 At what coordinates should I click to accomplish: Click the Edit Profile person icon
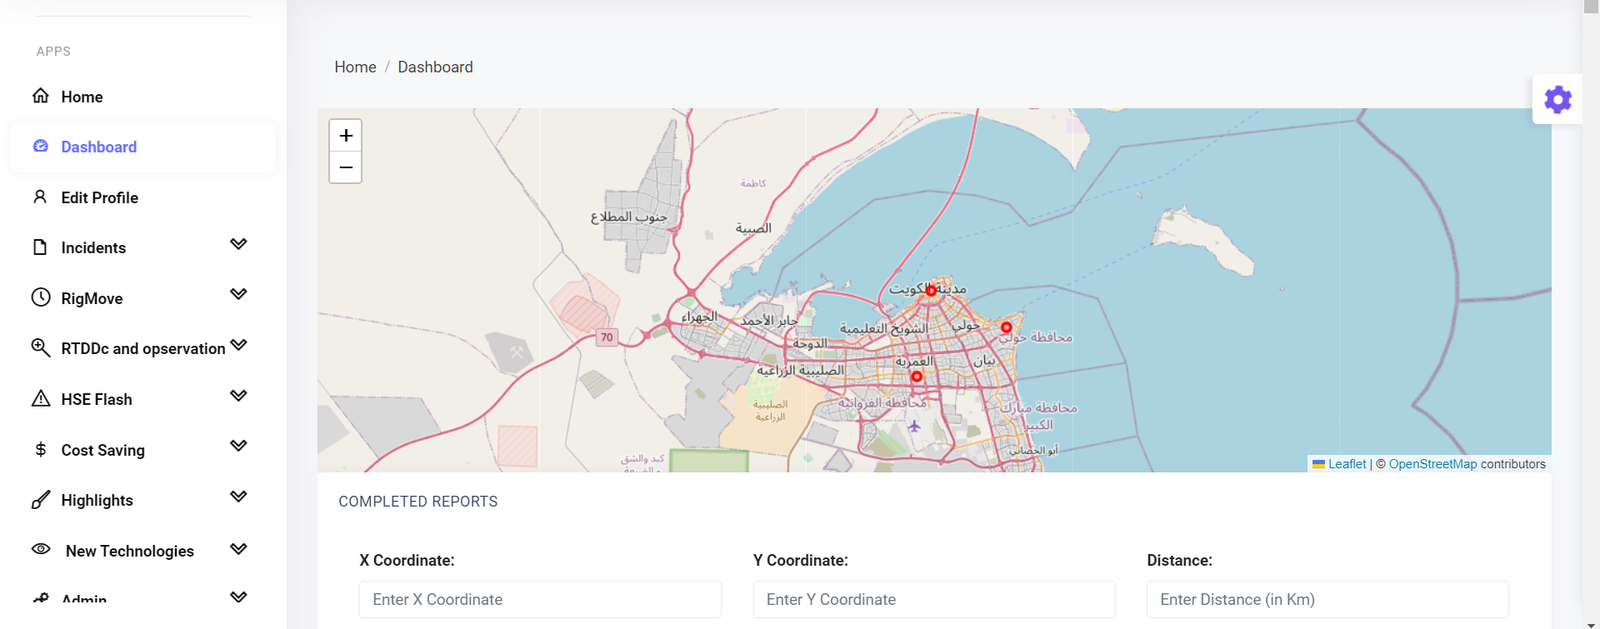pyautogui.click(x=40, y=197)
